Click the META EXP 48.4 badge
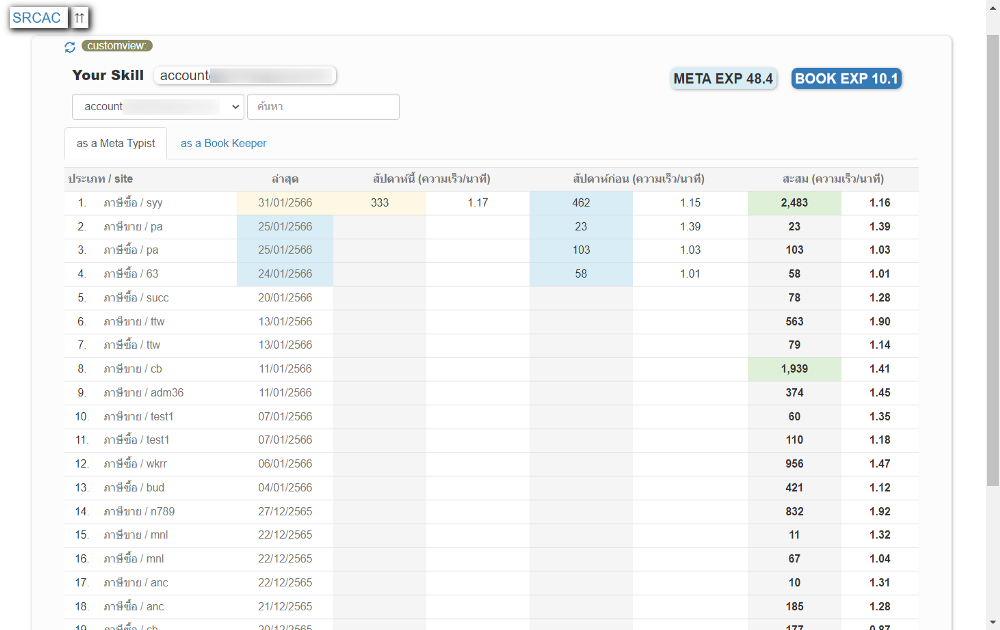 [723, 79]
